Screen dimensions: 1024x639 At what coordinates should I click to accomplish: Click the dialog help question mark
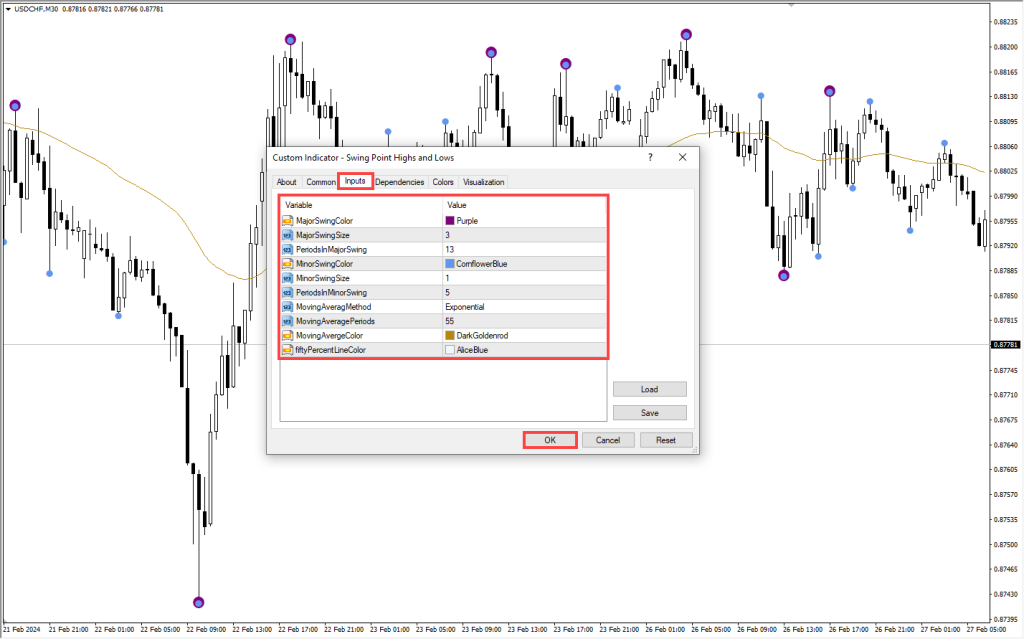pyautogui.click(x=650, y=157)
